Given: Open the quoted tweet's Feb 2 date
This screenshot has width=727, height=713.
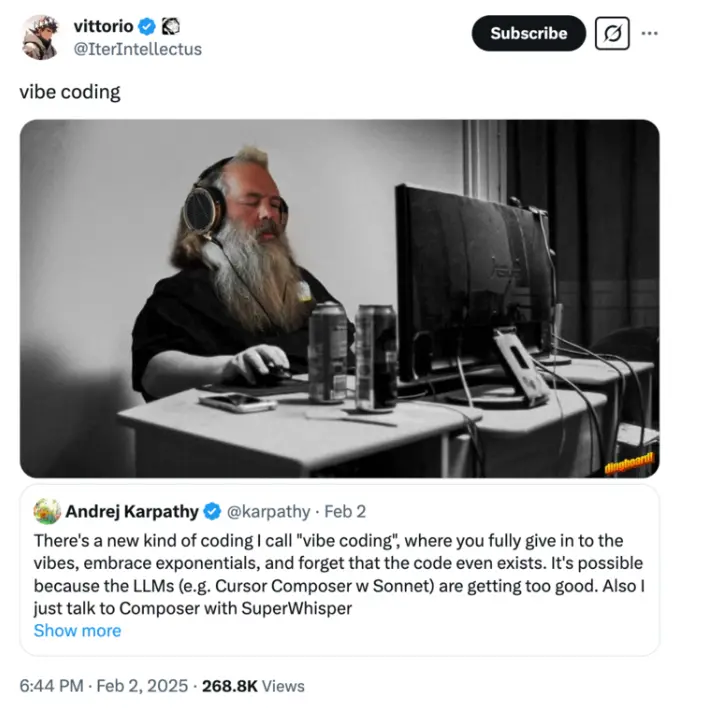Looking at the screenshot, I should [345, 511].
